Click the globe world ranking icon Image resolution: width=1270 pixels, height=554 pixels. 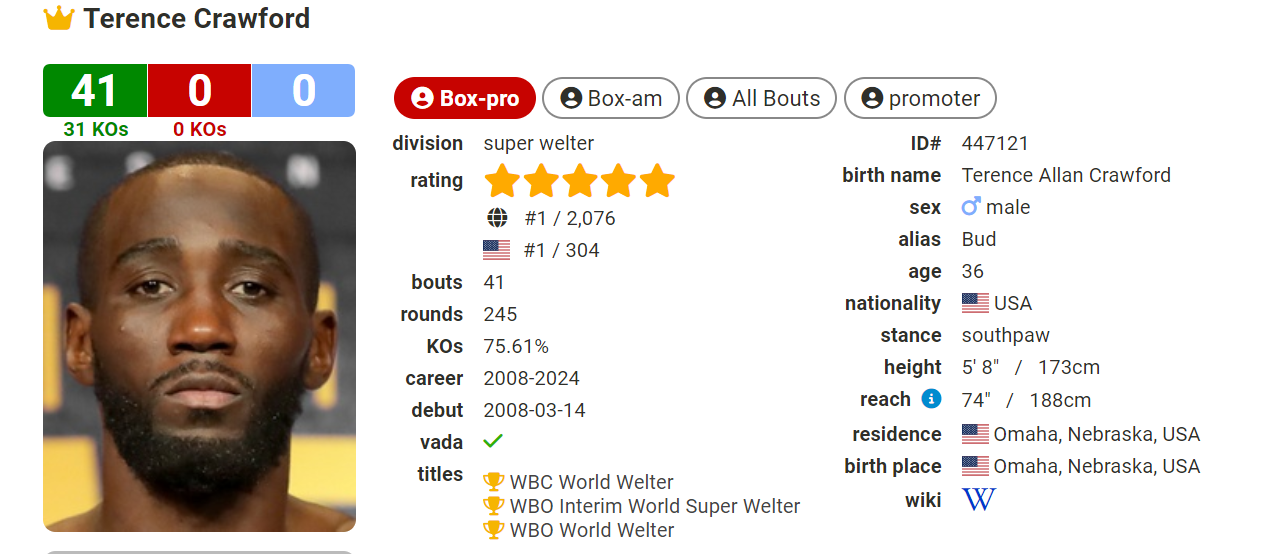(497, 218)
